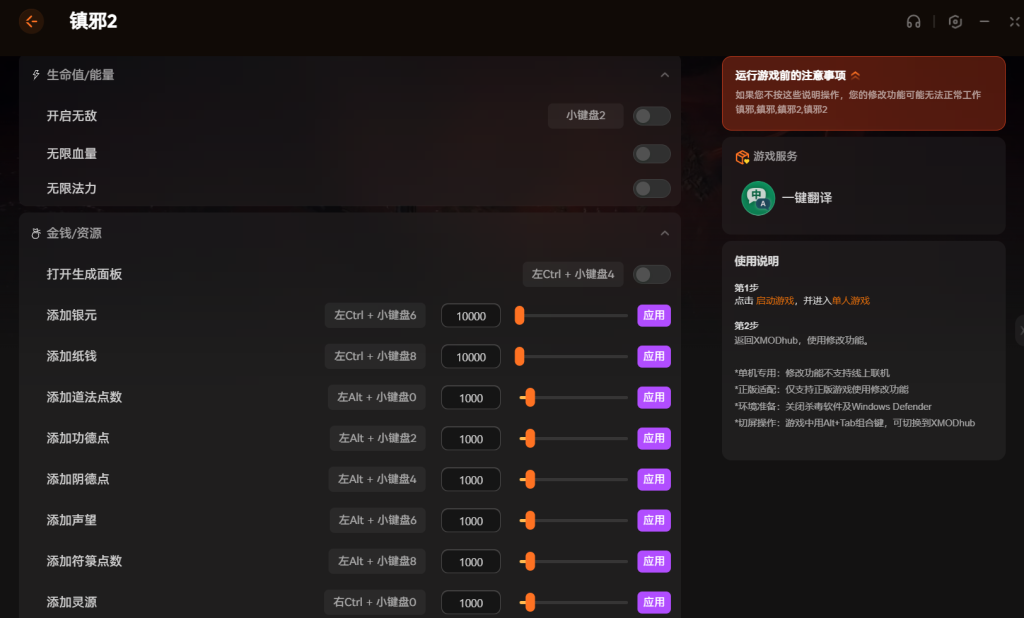Open the hexagon settings icon
Image resolution: width=1024 pixels, height=618 pixels.
click(956, 22)
